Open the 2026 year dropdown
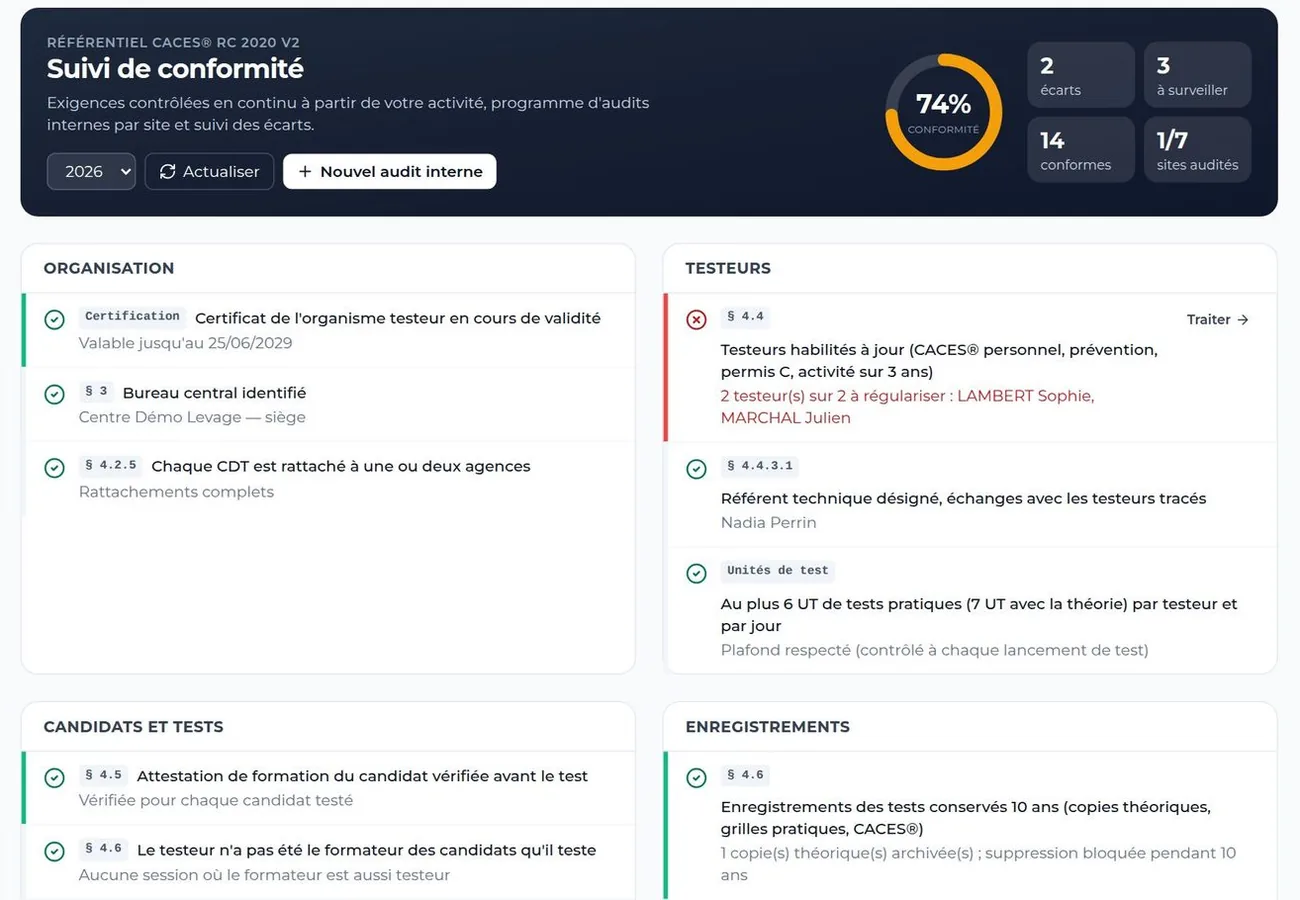The height and width of the screenshot is (900, 1300). point(91,171)
